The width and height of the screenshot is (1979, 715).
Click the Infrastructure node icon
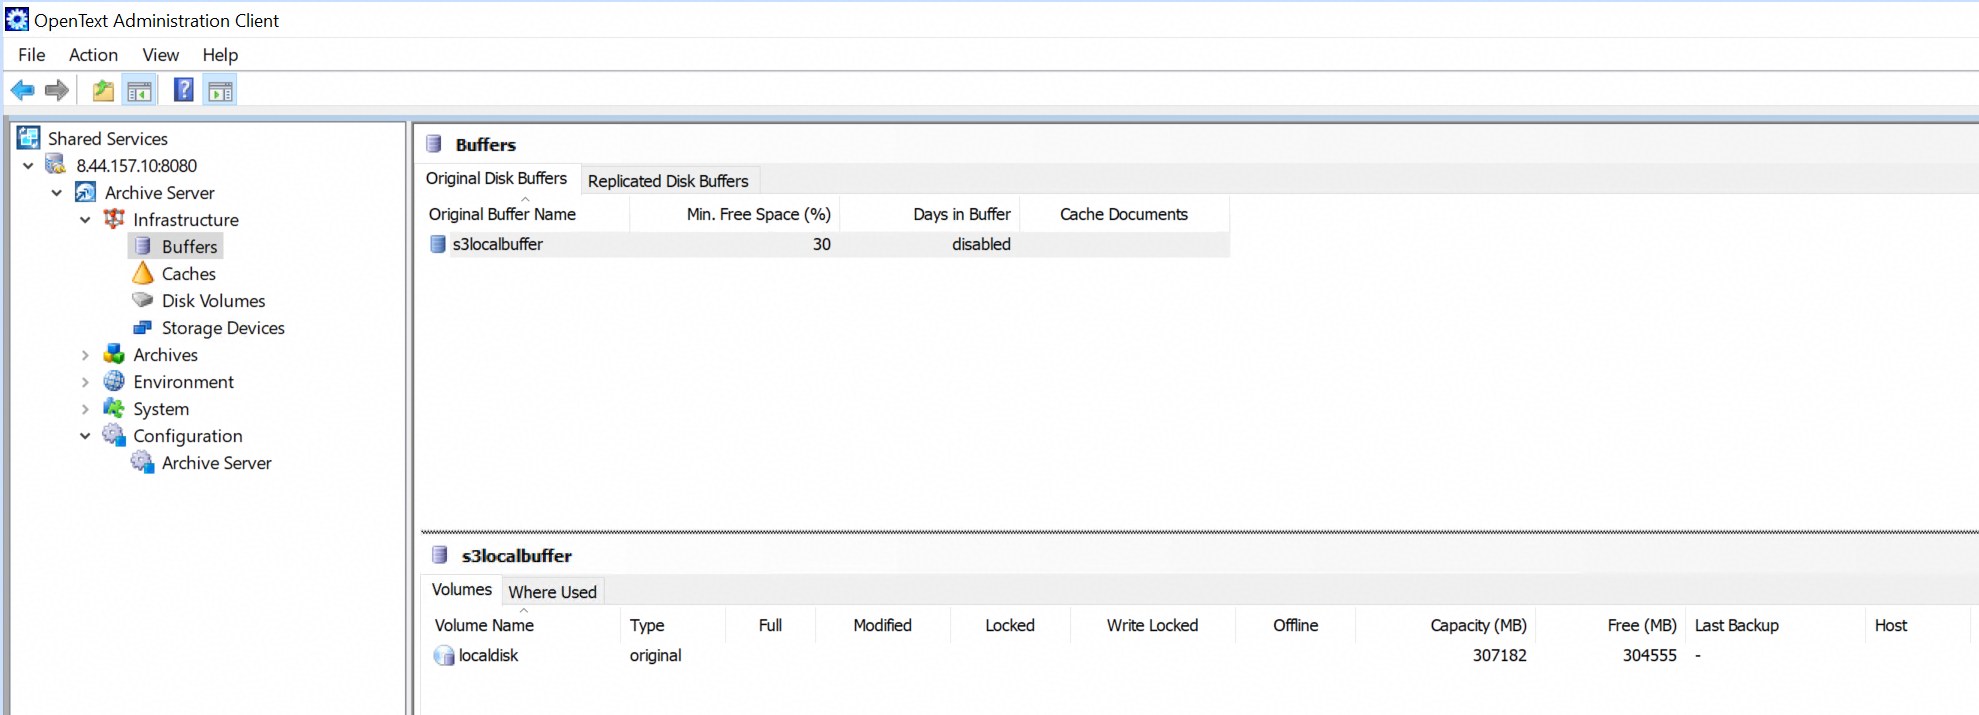pos(115,219)
